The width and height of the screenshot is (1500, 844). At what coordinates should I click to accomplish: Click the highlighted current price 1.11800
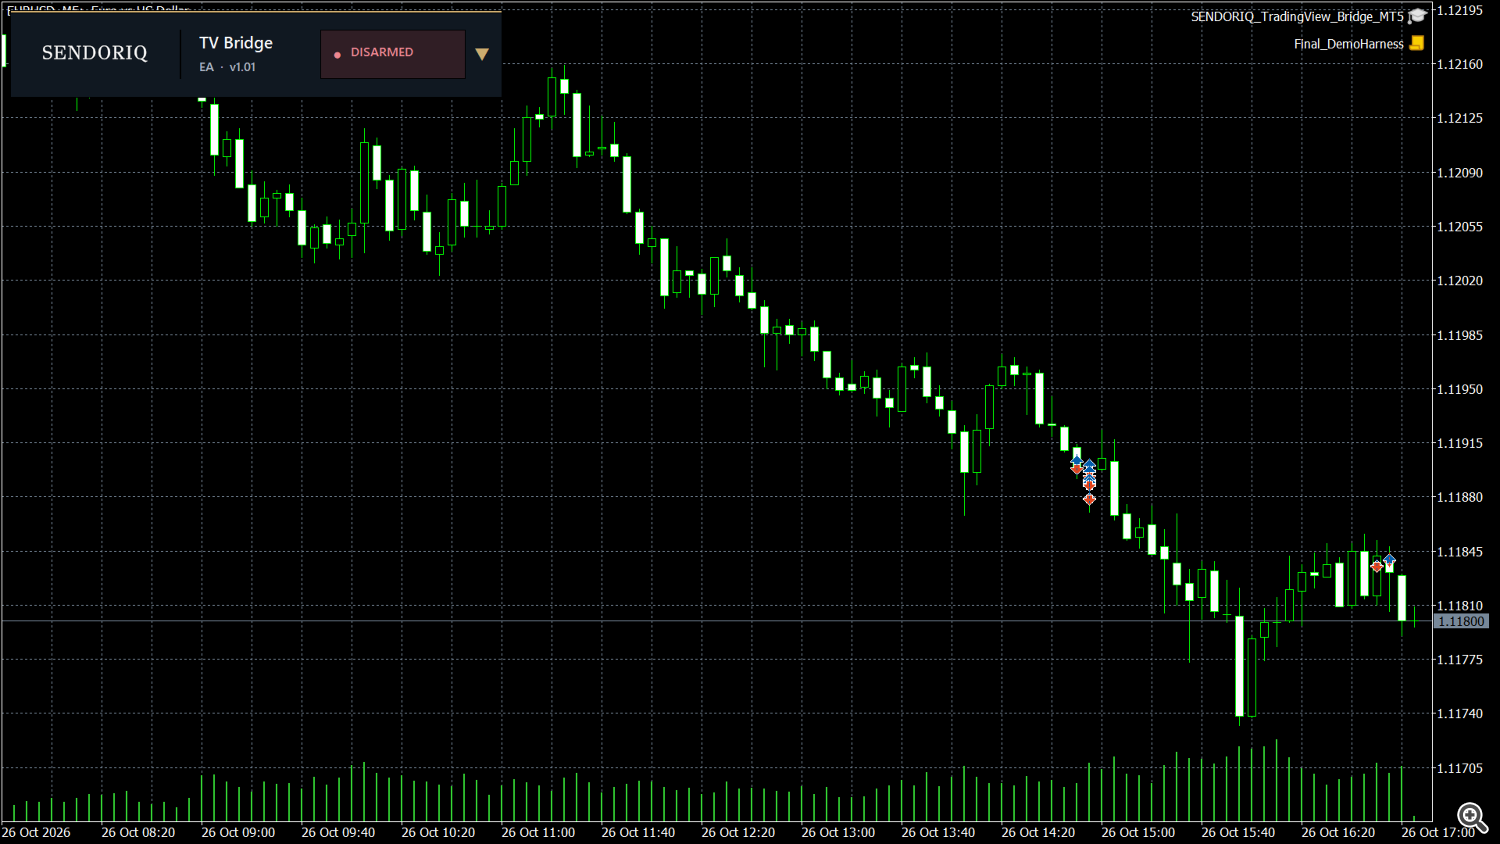pyautogui.click(x=1461, y=621)
